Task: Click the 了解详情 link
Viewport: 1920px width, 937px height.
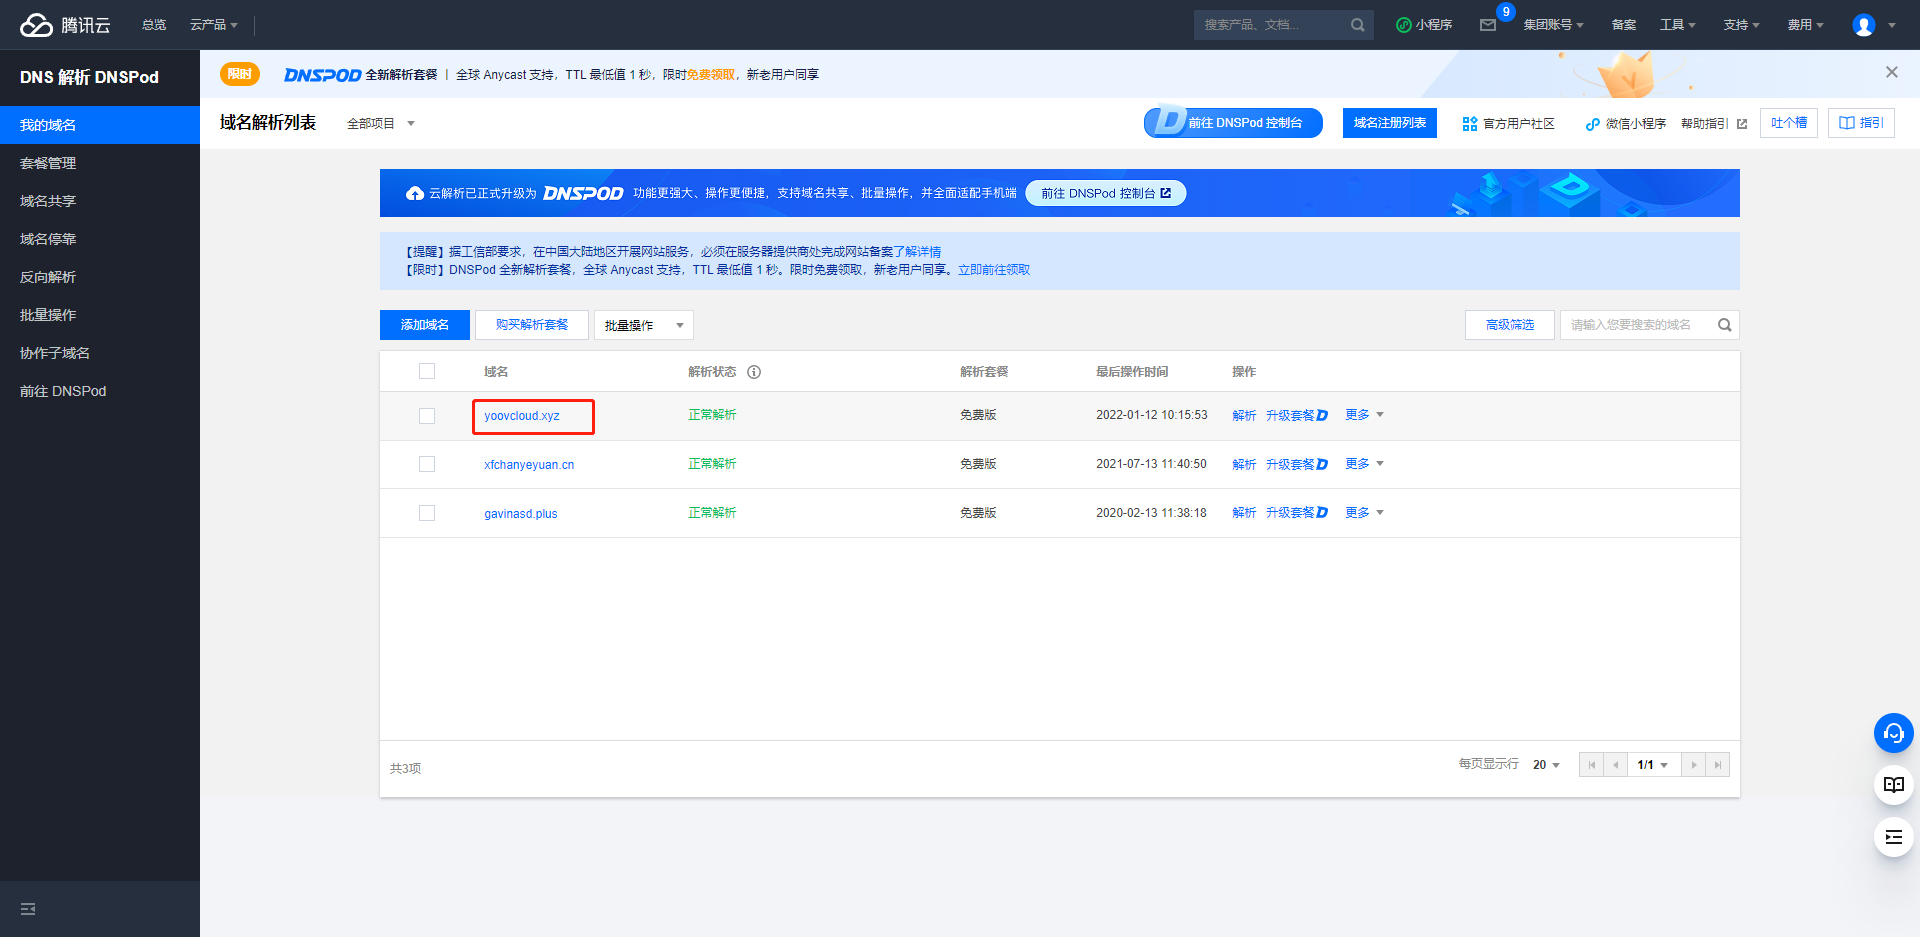Action: pos(917,252)
